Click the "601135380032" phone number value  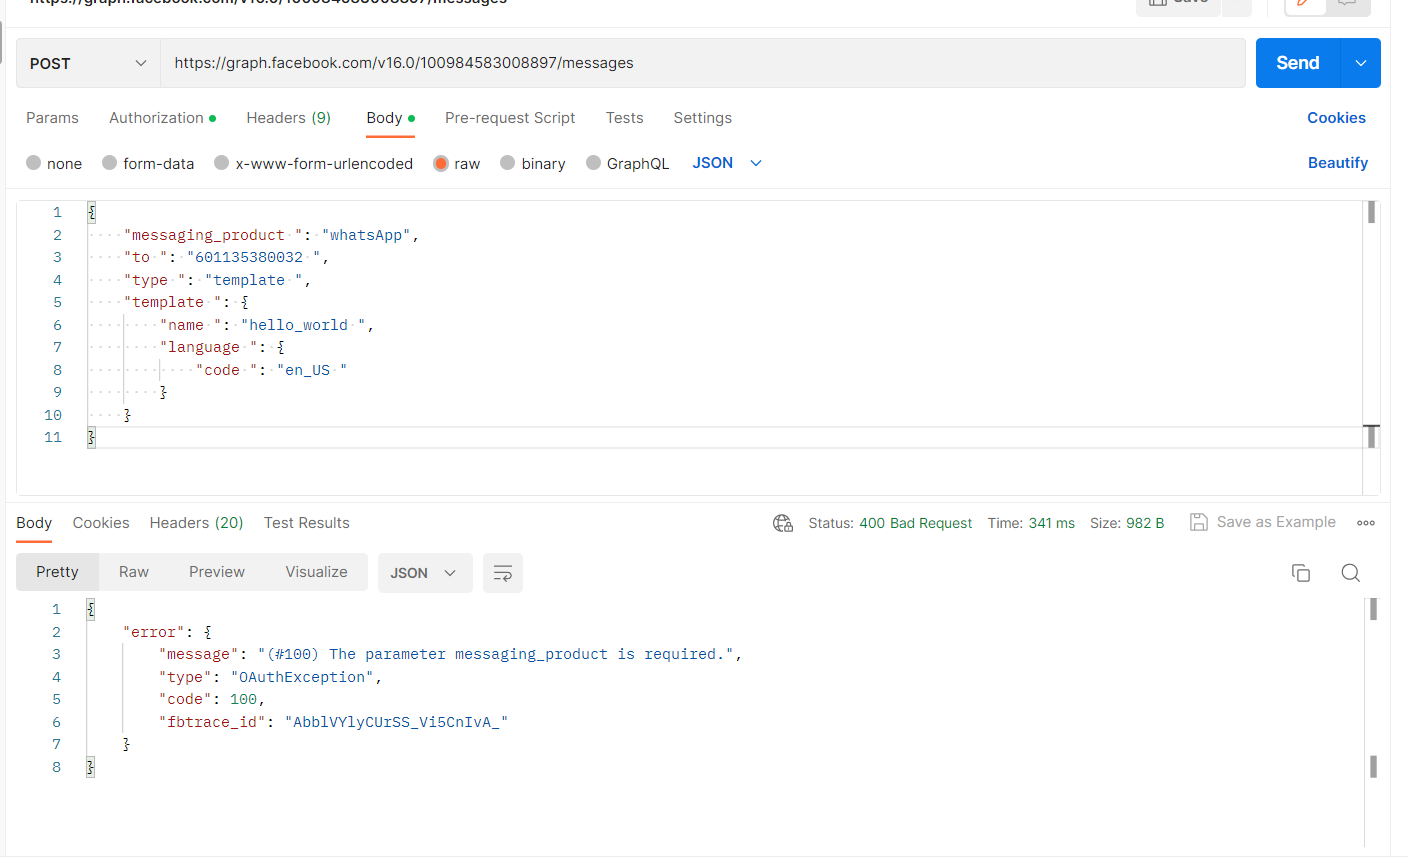pyautogui.click(x=253, y=257)
